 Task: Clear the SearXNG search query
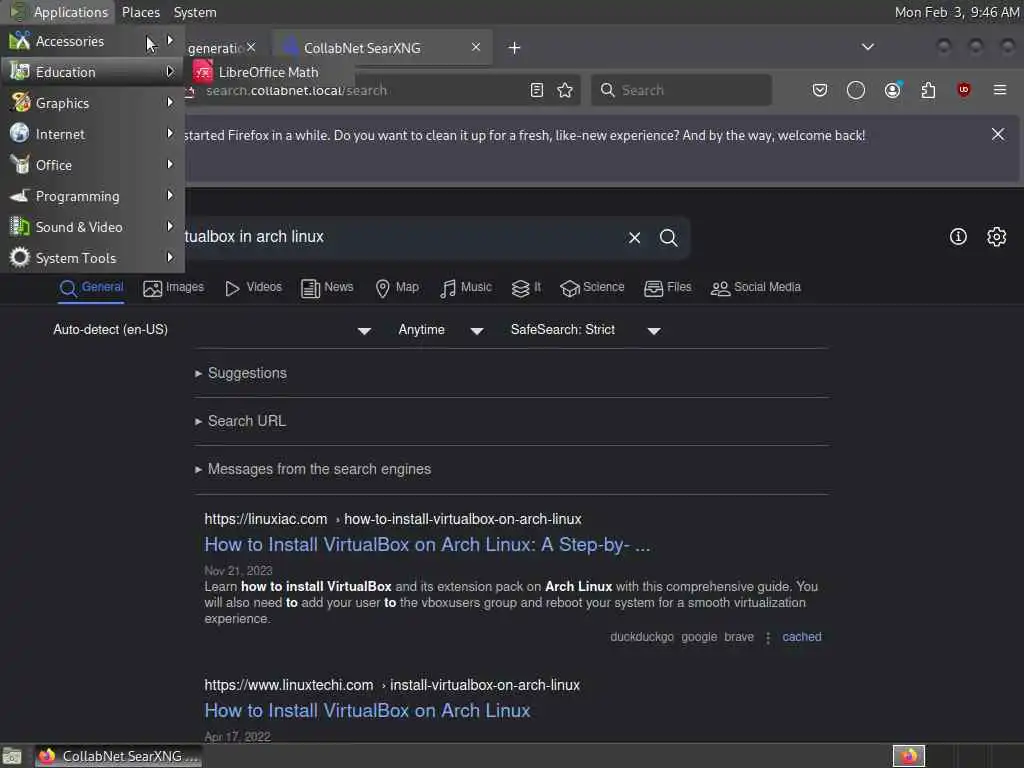click(x=635, y=238)
